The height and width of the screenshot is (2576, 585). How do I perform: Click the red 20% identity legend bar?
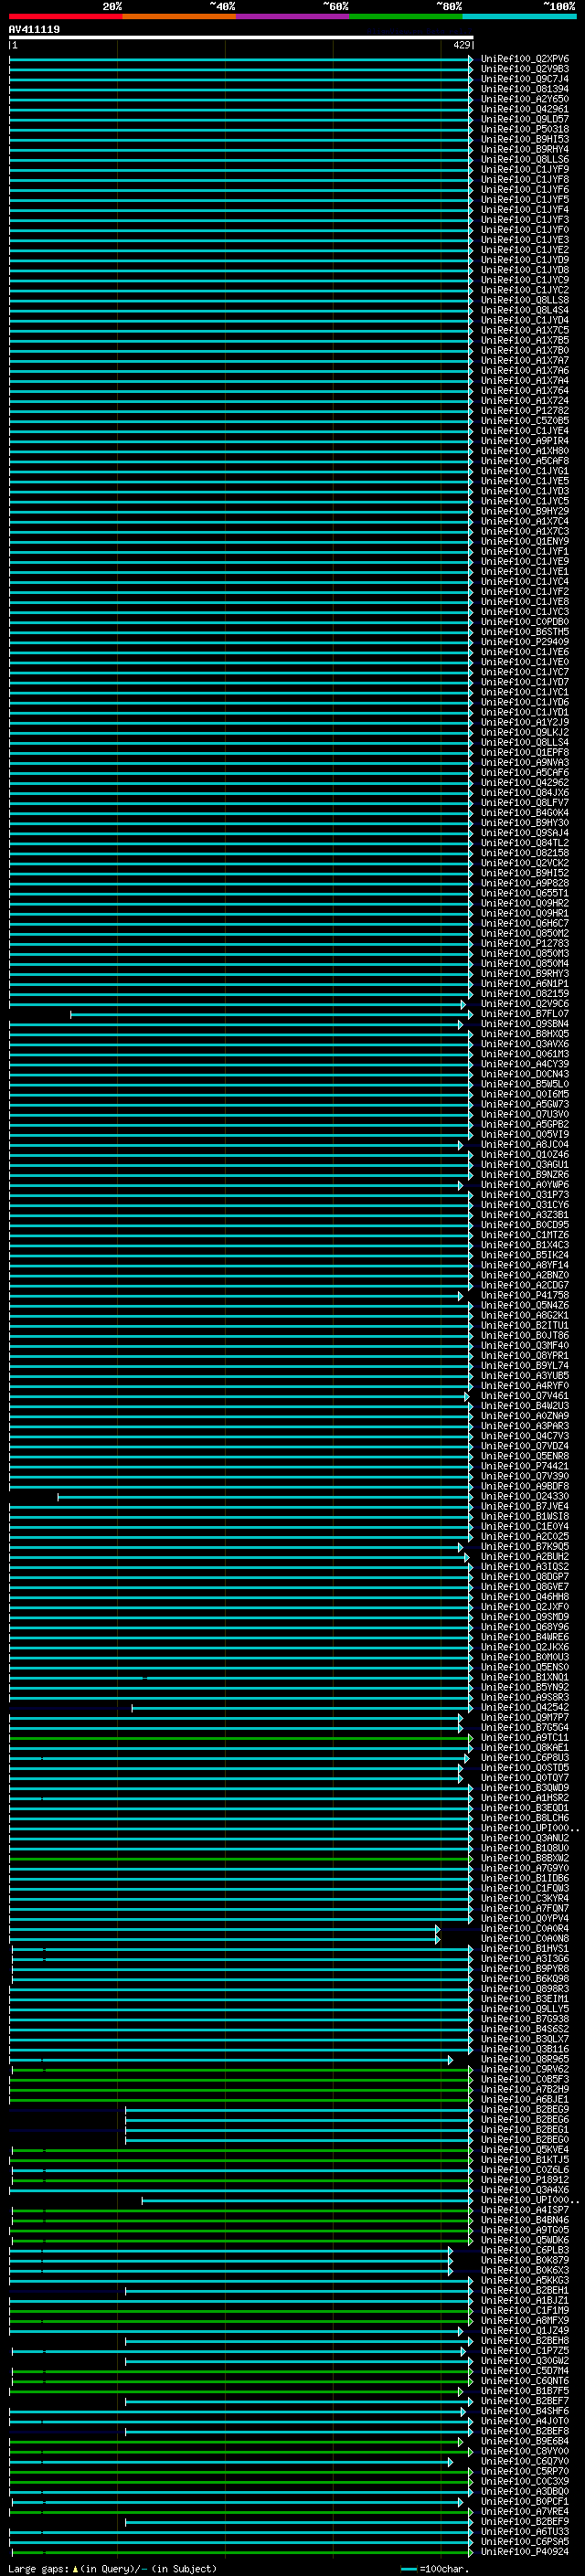point(65,16)
